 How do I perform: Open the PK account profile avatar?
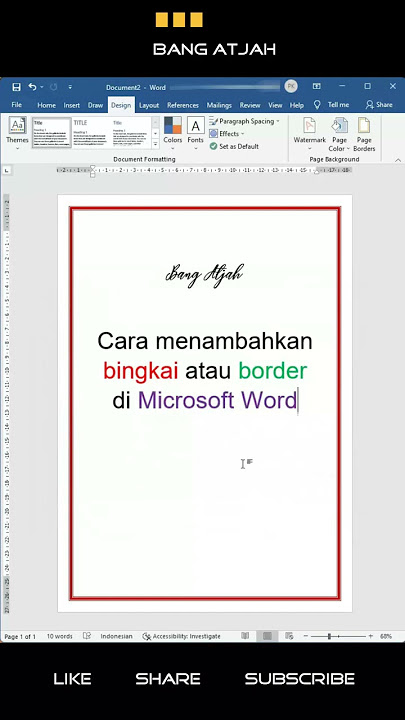[x=291, y=86]
